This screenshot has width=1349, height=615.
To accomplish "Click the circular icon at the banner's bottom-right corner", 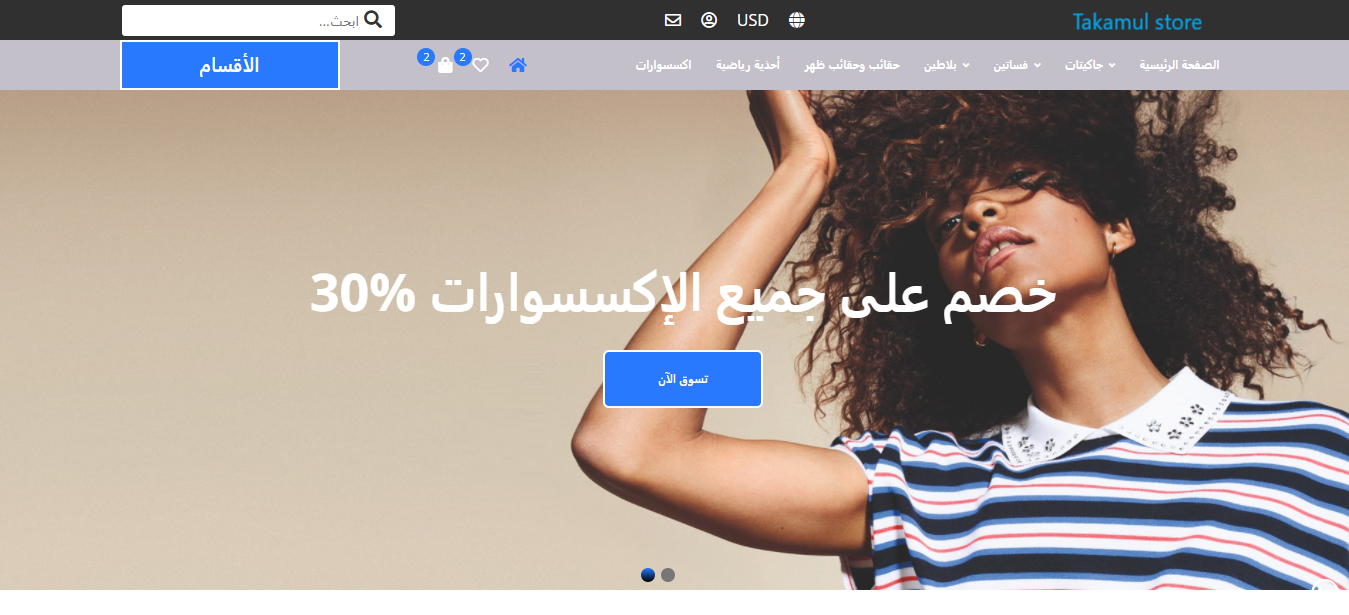I will tap(1324, 585).
